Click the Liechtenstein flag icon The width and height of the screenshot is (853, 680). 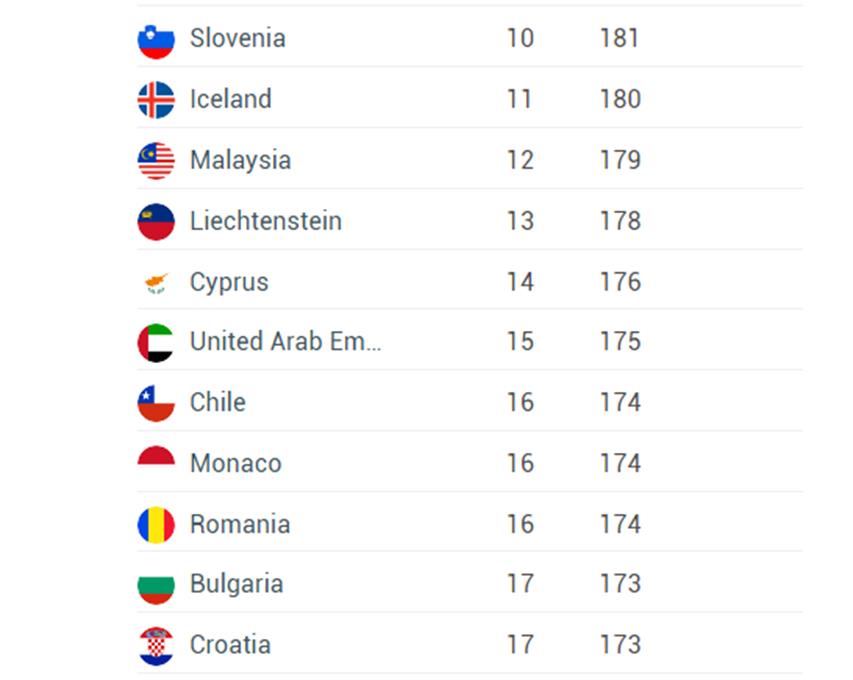click(156, 222)
